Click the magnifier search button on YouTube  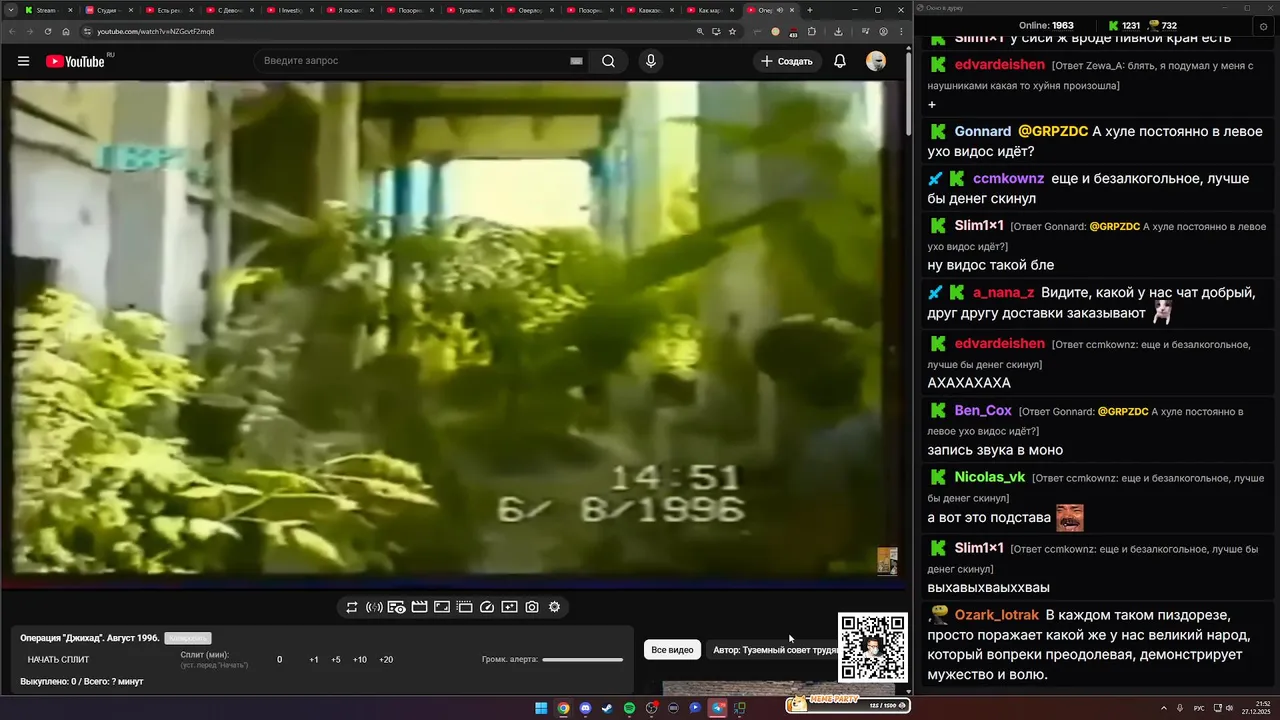pos(608,61)
